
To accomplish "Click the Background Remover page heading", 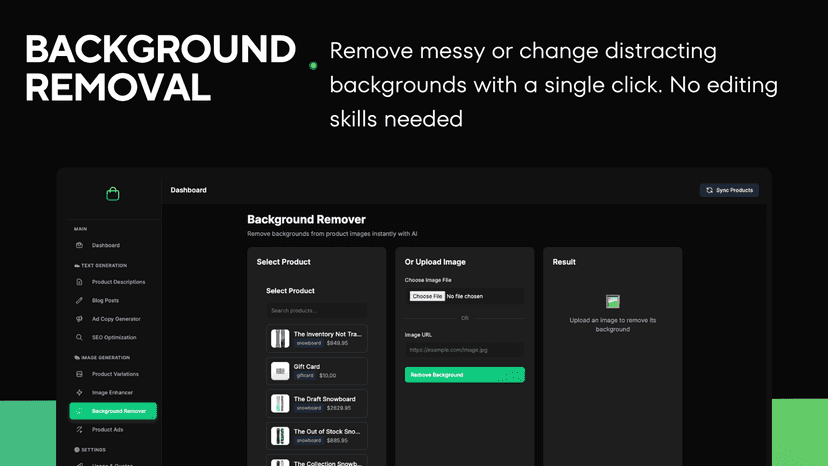I will click(306, 219).
